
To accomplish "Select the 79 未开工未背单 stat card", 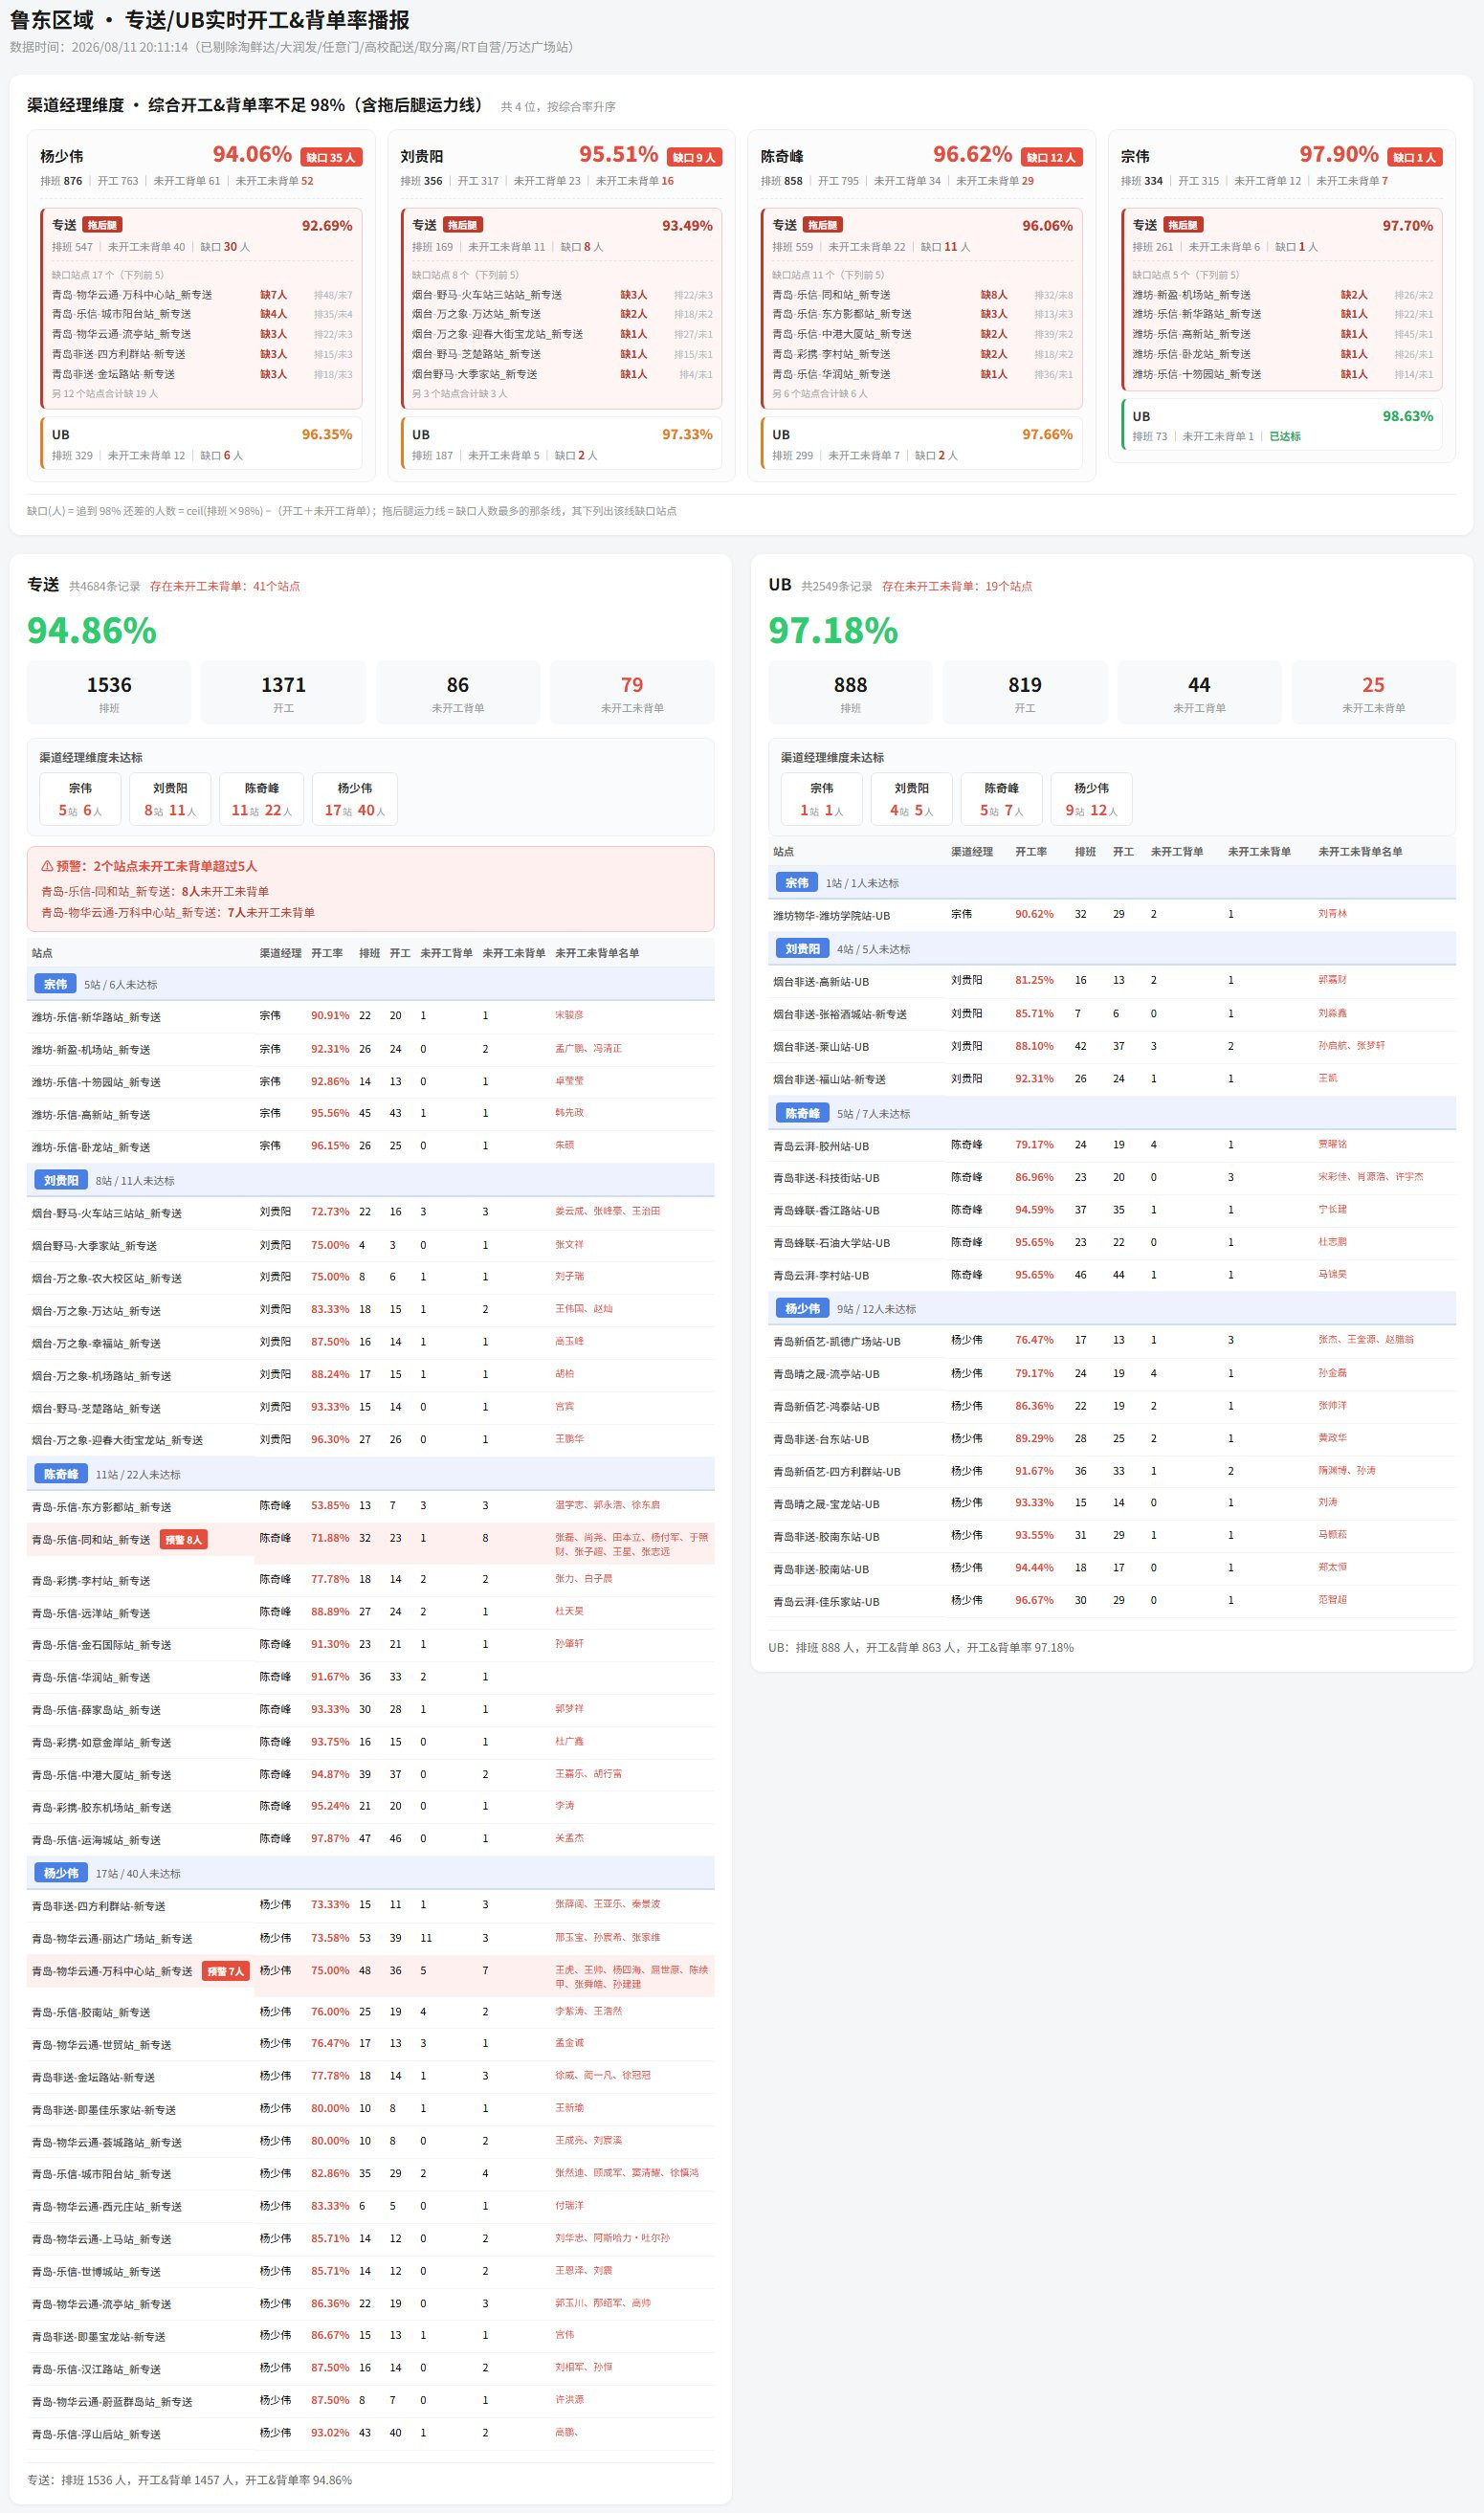I will pyautogui.click(x=632, y=692).
